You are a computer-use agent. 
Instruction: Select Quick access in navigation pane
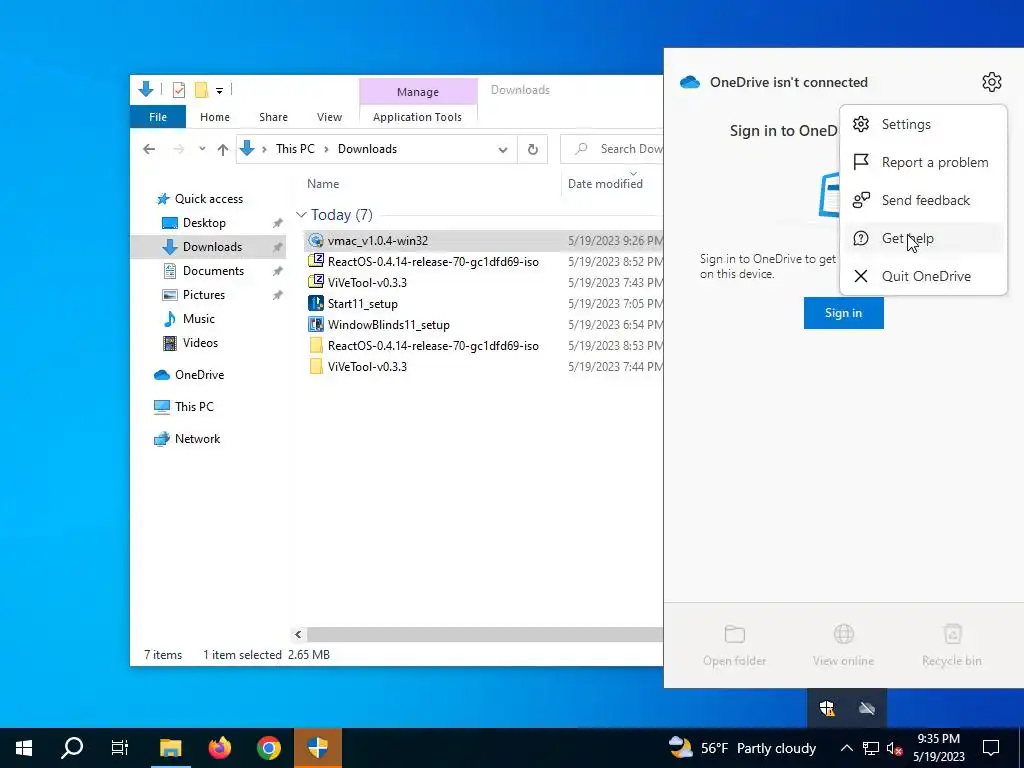[208, 199]
